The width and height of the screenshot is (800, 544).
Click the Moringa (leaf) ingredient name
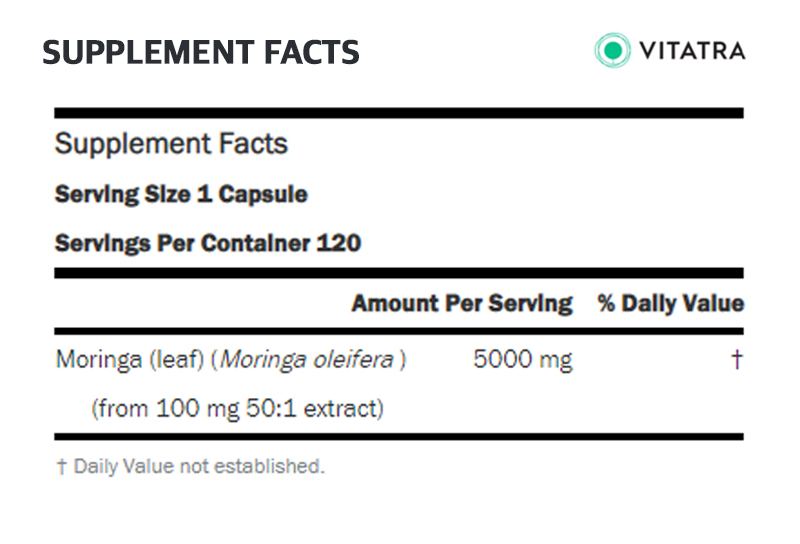(x=130, y=359)
